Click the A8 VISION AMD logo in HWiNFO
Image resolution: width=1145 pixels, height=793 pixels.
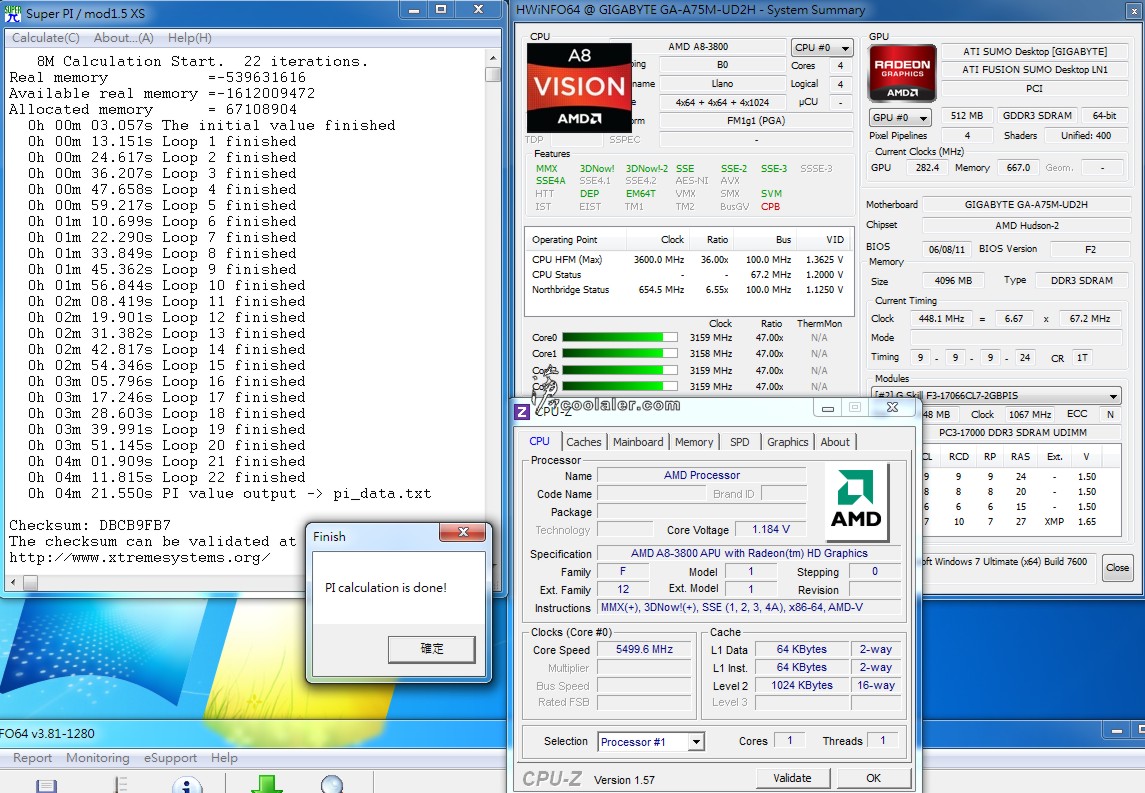tap(579, 87)
